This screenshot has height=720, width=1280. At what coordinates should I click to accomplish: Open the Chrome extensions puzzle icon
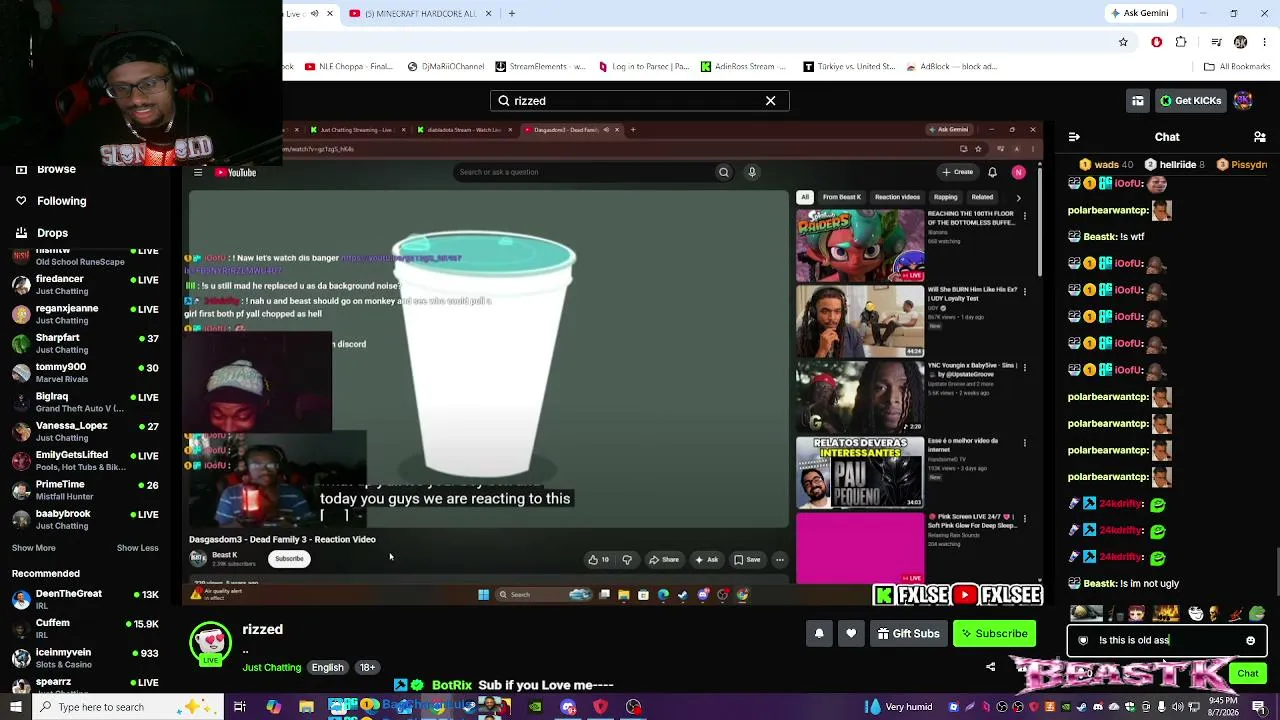click(x=1181, y=42)
